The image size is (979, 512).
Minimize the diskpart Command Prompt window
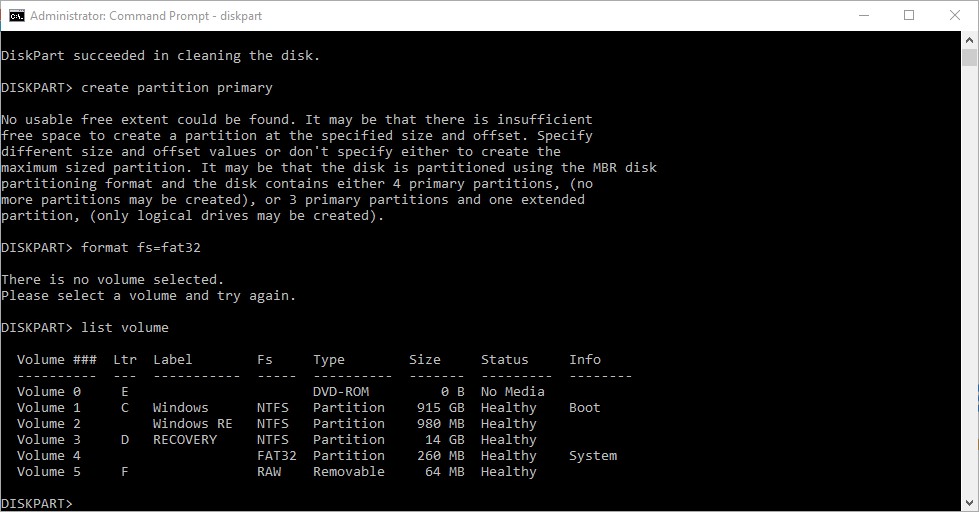point(864,16)
